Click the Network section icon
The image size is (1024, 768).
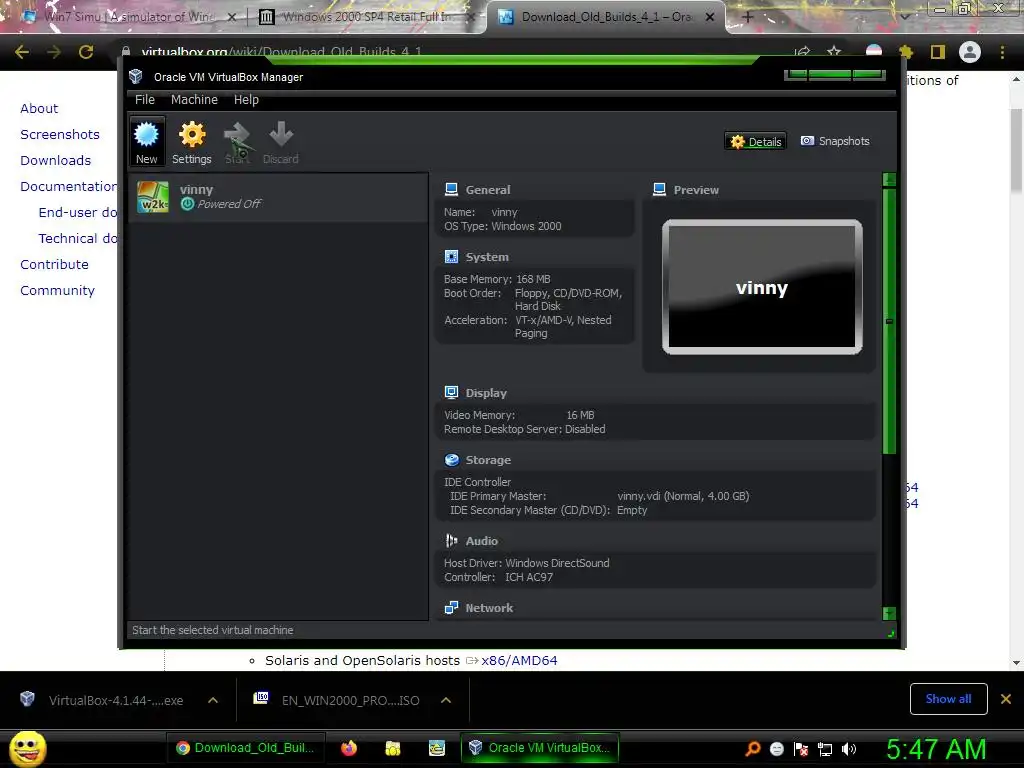pos(451,608)
